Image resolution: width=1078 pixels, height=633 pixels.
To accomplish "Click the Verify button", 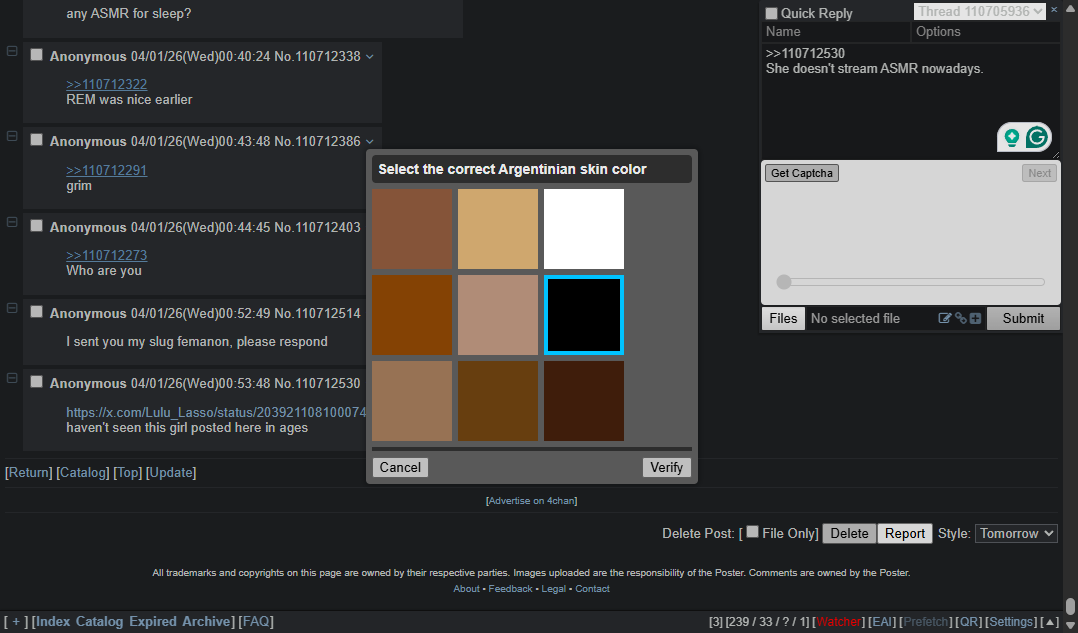I will click(x=666, y=467).
